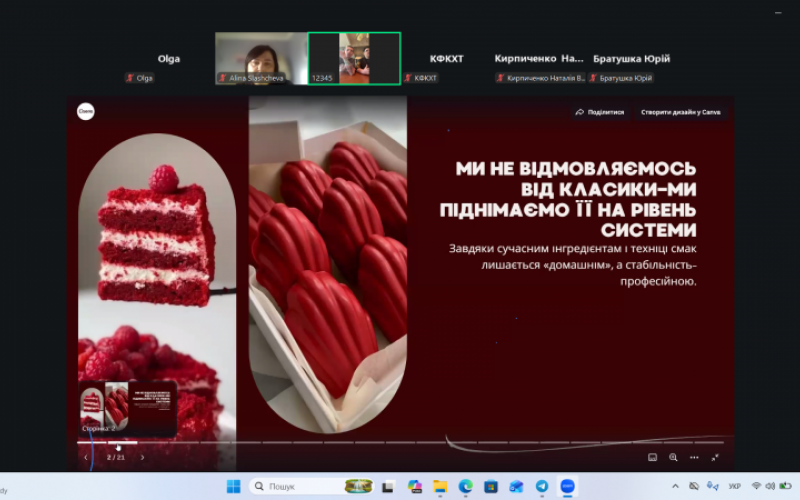Open the presenter notes icon
Viewport: 800px width, 500px height.
pos(652,457)
